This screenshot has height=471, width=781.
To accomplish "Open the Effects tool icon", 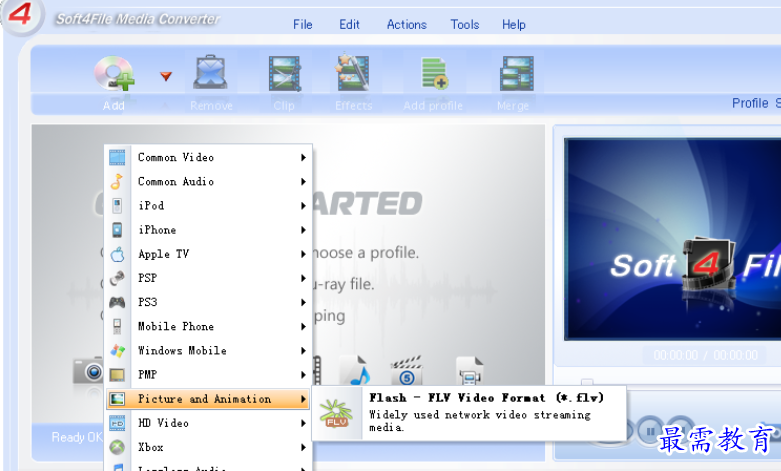I will pyautogui.click(x=353, y=73).
